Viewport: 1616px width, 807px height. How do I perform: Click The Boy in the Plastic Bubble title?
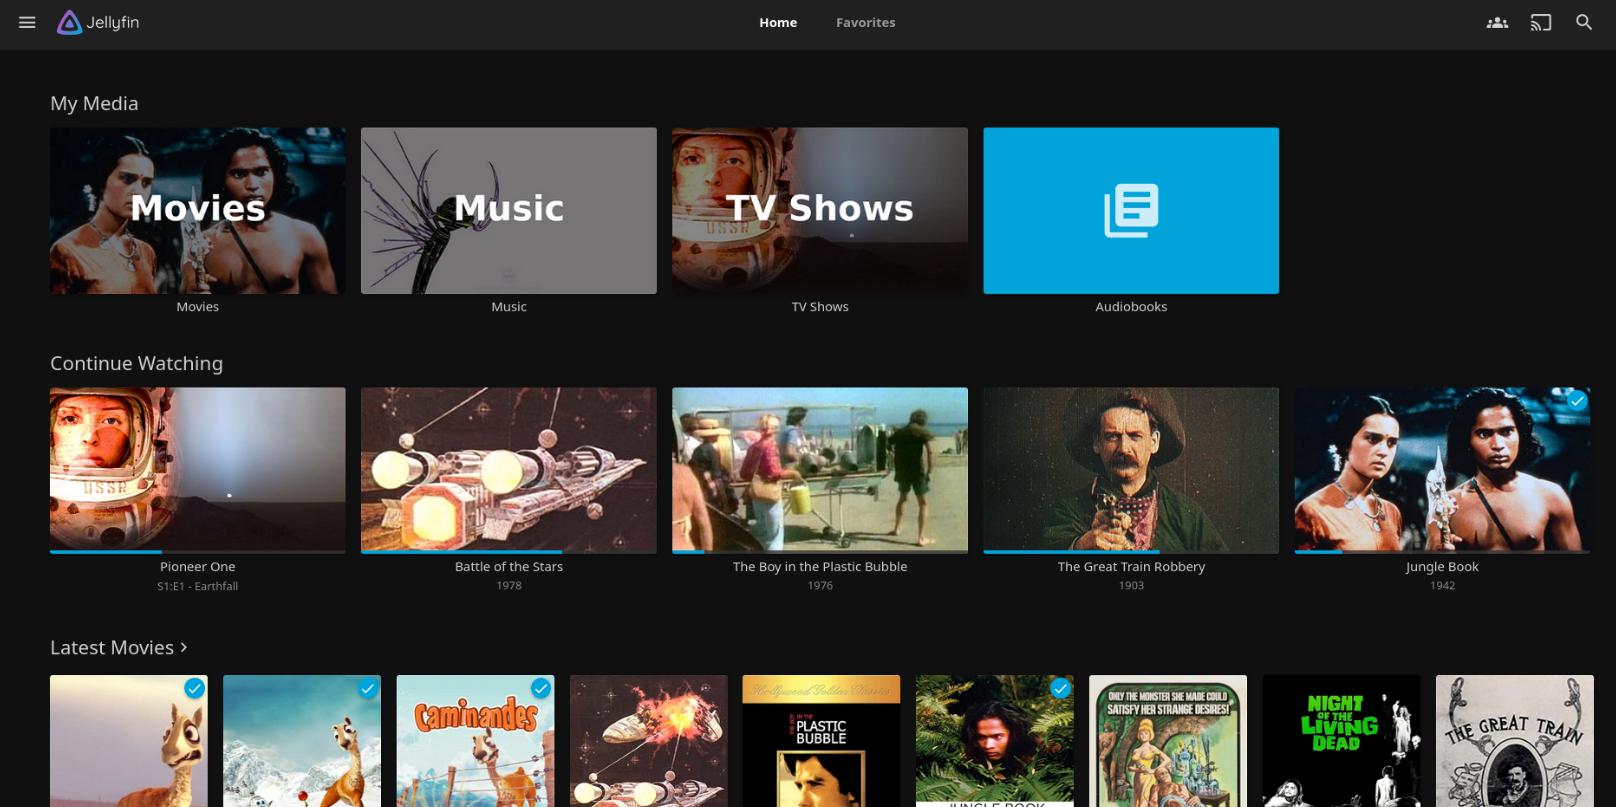coord(820,567)
